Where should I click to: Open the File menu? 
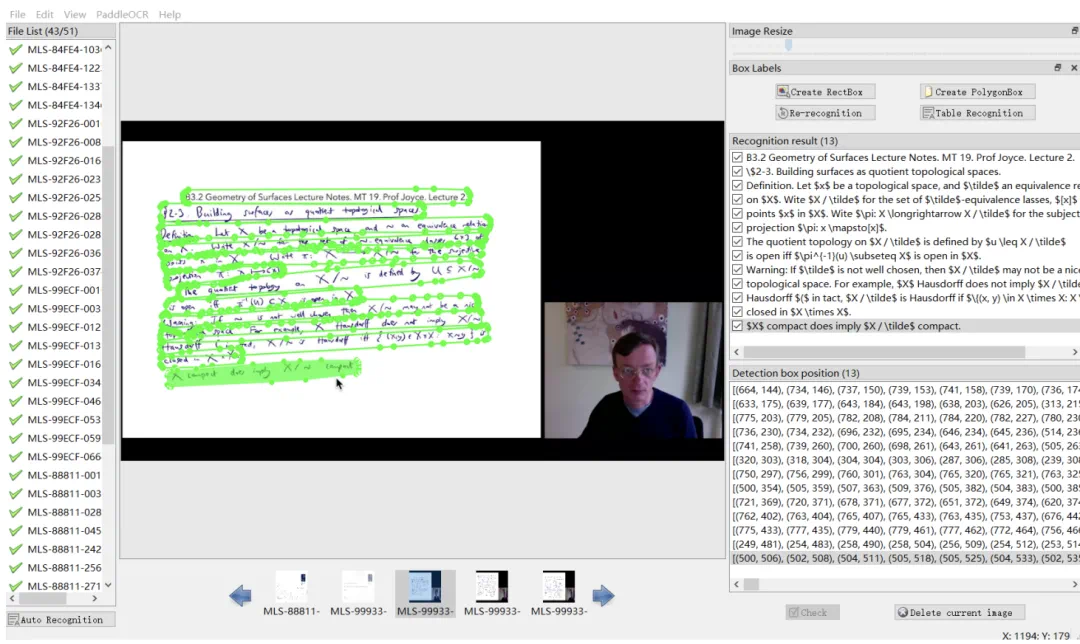[17, 15]
